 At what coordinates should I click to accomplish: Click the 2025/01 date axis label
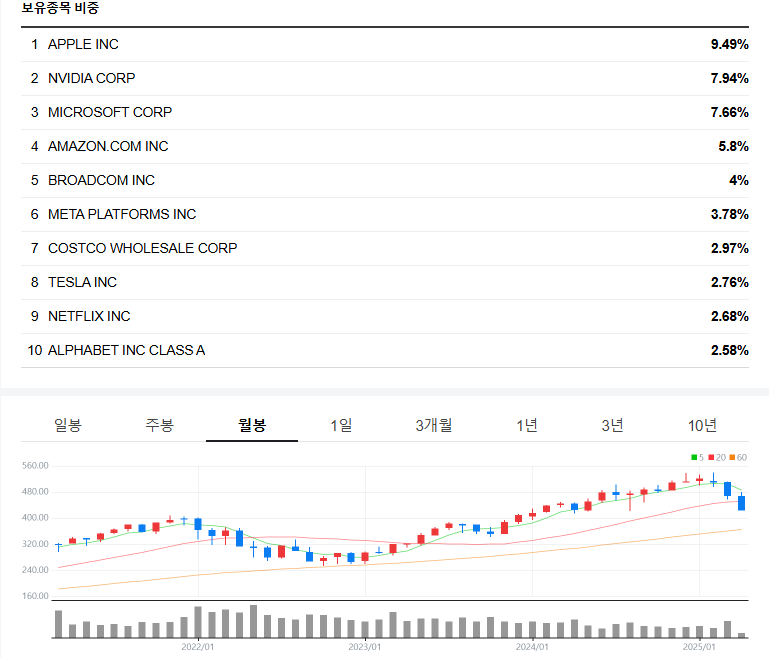[699, 647]
